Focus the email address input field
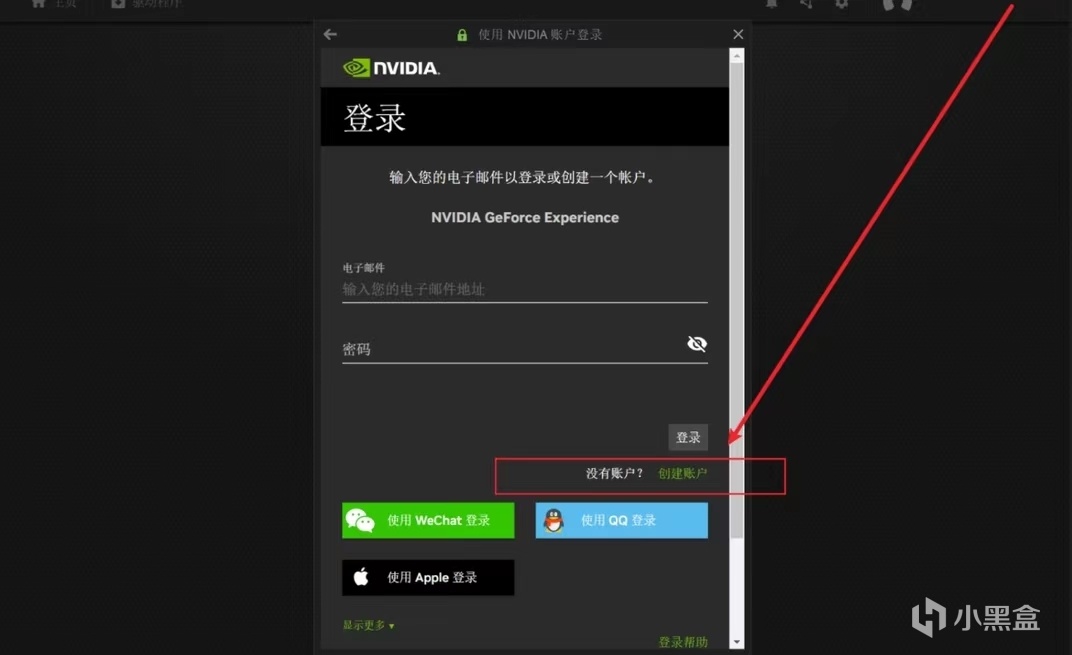The width and height of the screenshot is (1072, 655). [524, 289]
